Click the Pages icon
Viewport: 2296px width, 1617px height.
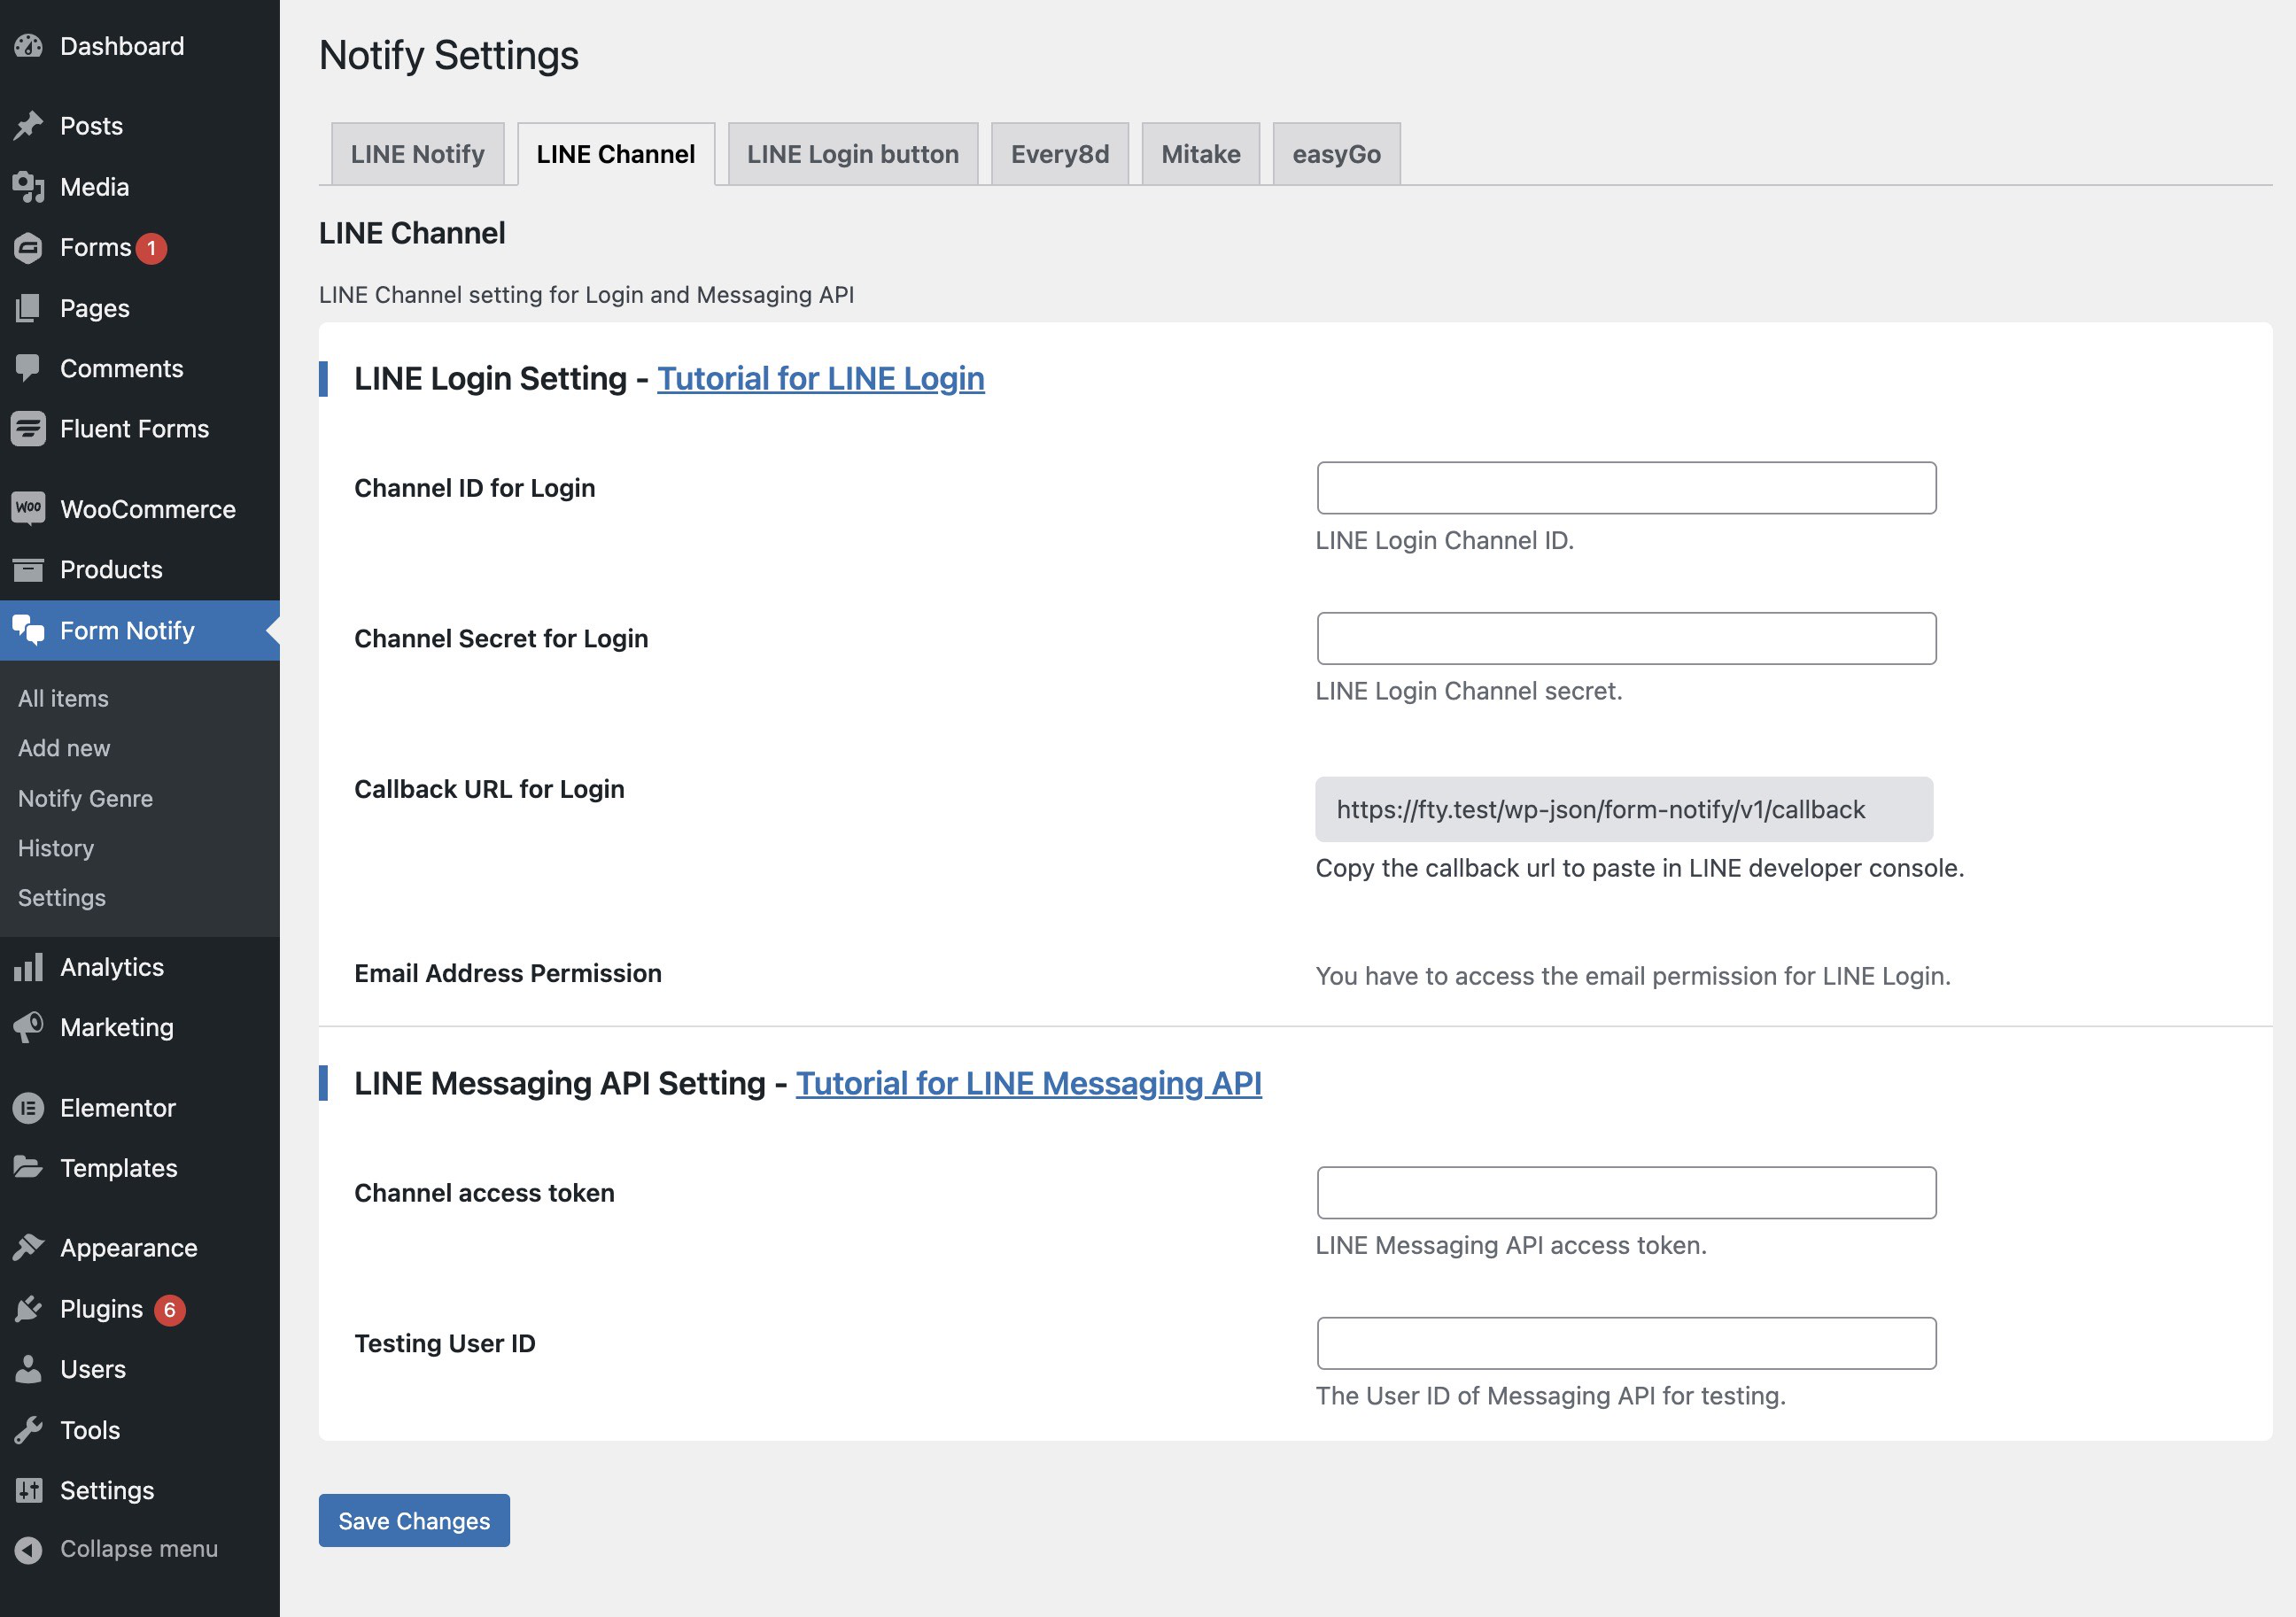coord(28,308)
